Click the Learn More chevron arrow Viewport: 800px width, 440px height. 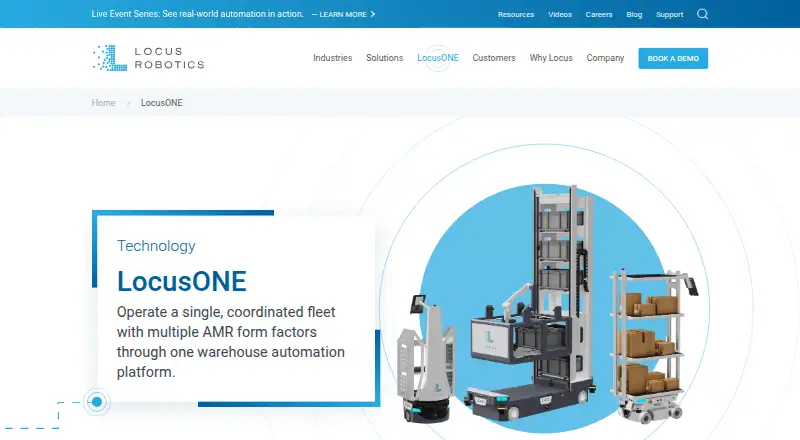tap(373, 14)
